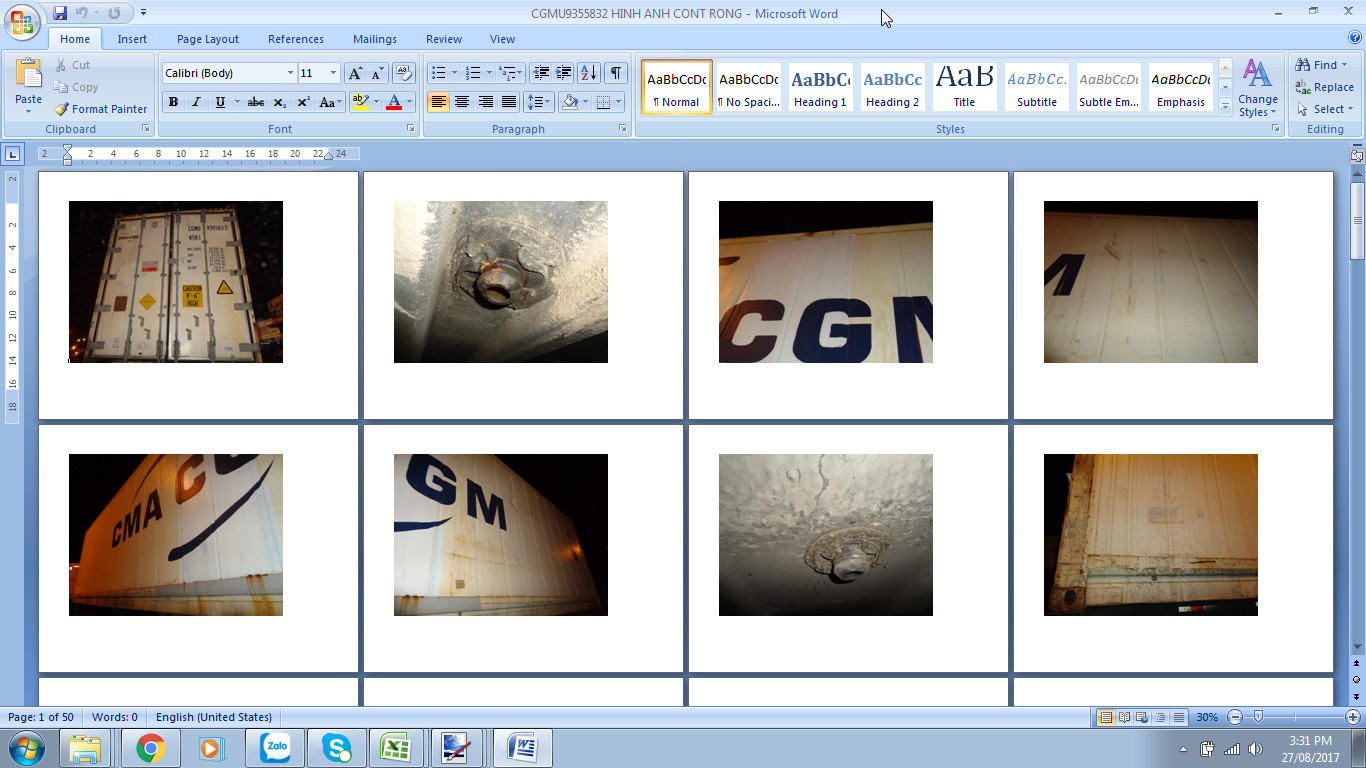Toggle bold formatting
The image size is (1366, 768).
173,102
